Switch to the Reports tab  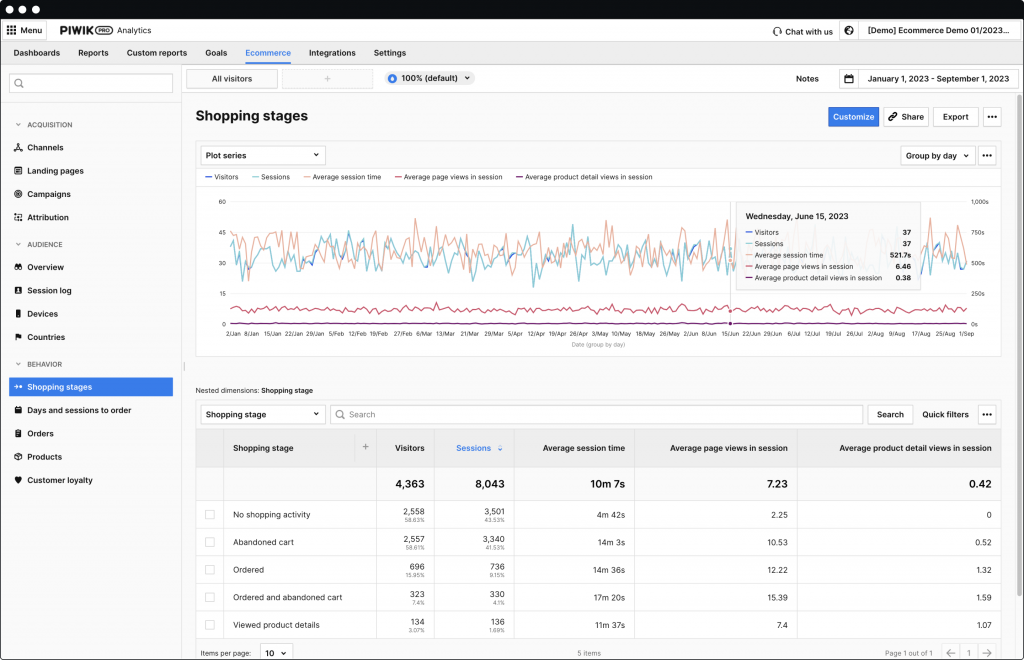point(93,53)
